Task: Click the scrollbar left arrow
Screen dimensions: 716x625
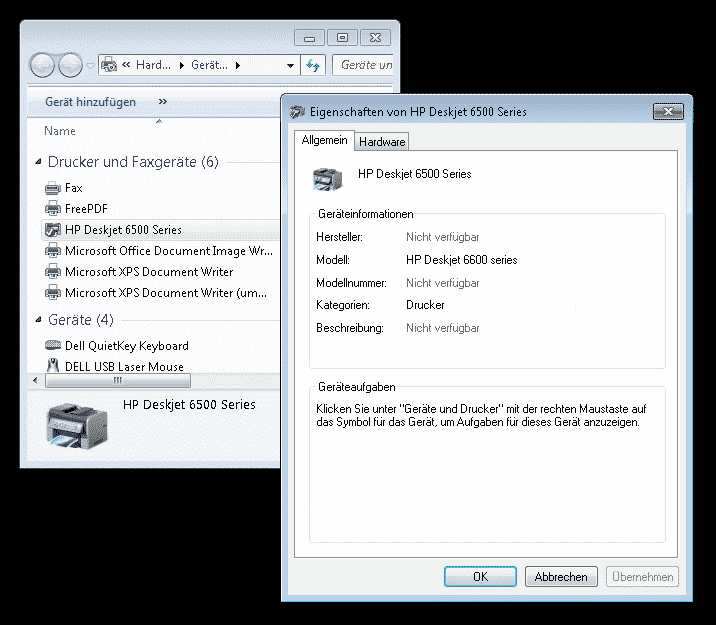Action: click(x=35, y=380)
